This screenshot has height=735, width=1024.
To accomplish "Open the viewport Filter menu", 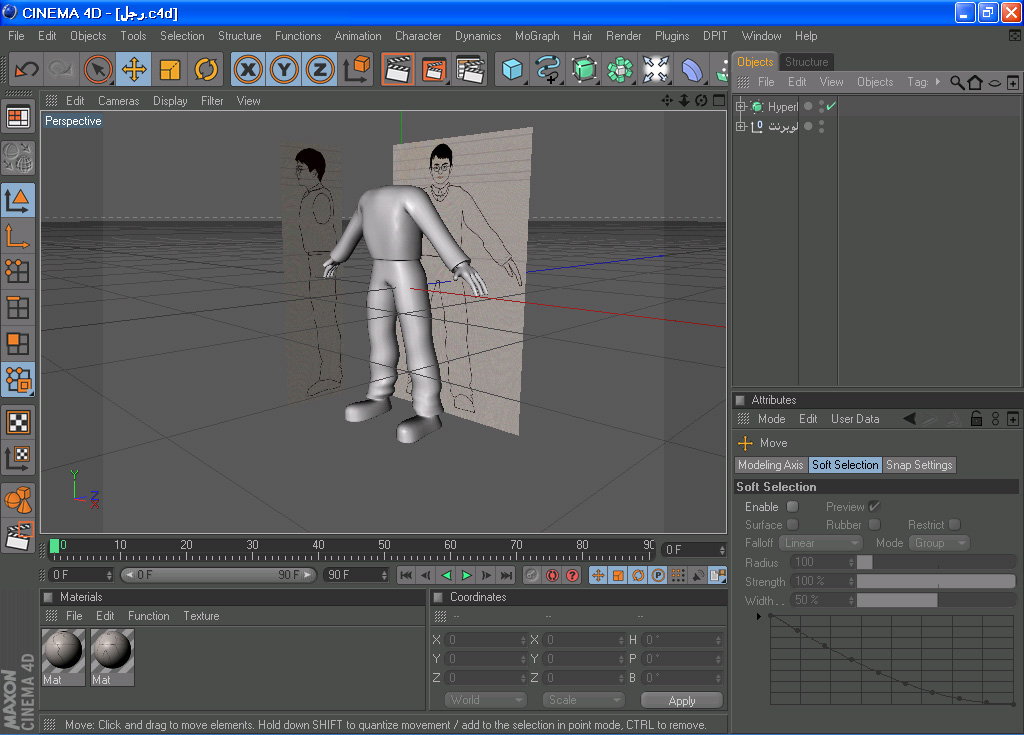I will 212,101.
